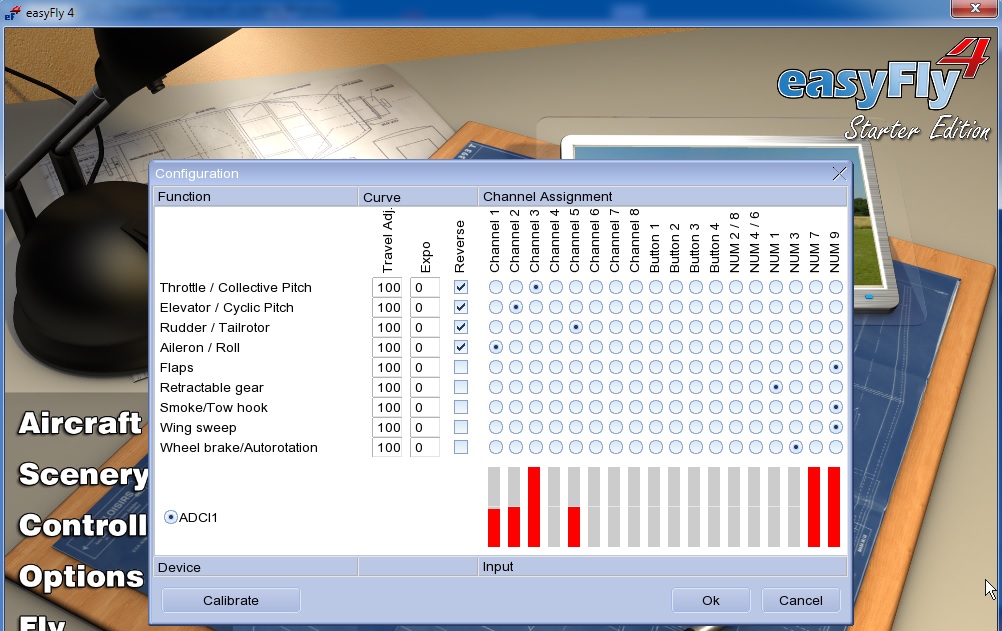Assign Wing sweep to NUM 2 / 8

[736, 427]
